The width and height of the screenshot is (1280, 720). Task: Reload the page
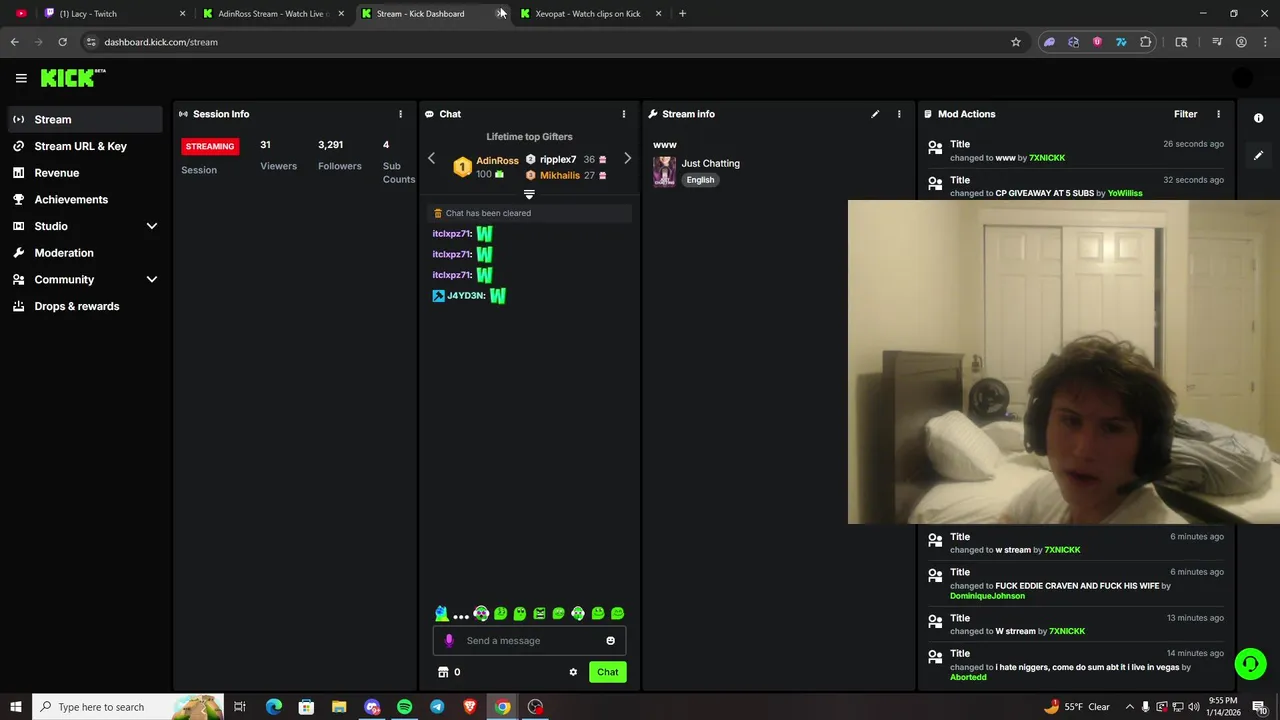pos(62,42)
